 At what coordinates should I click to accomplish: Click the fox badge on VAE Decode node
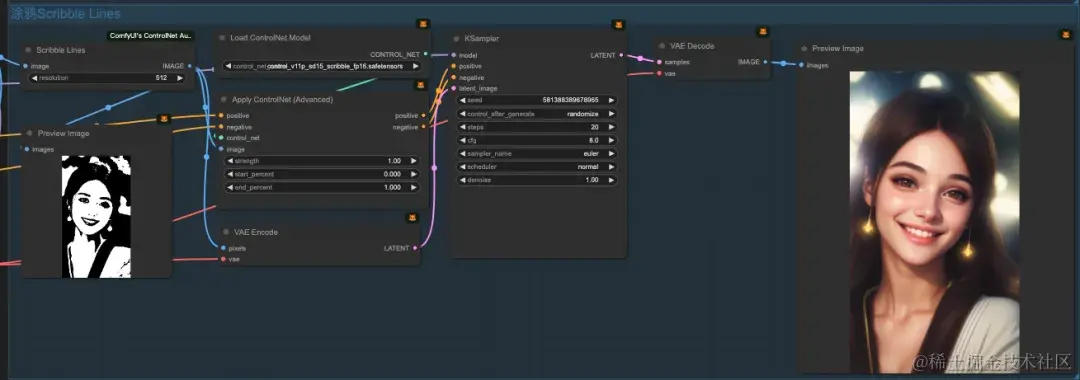tap(762, 32)
